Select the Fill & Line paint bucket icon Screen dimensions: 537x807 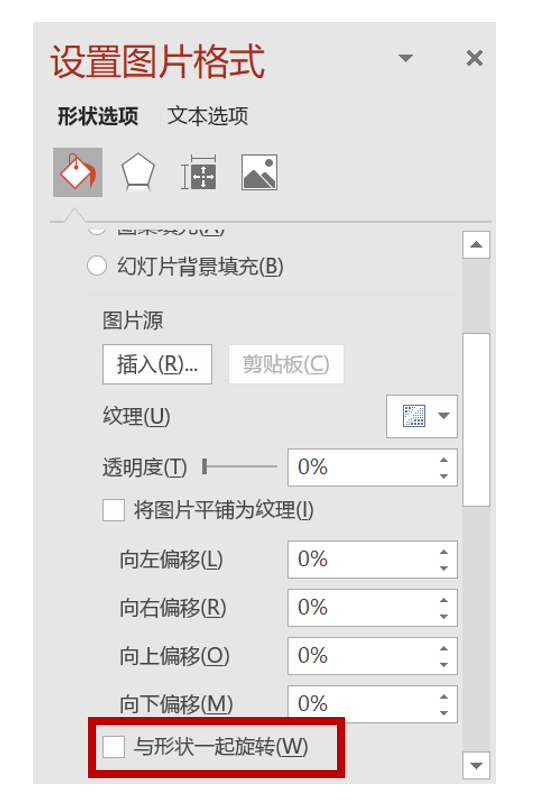tap(78, 172)
